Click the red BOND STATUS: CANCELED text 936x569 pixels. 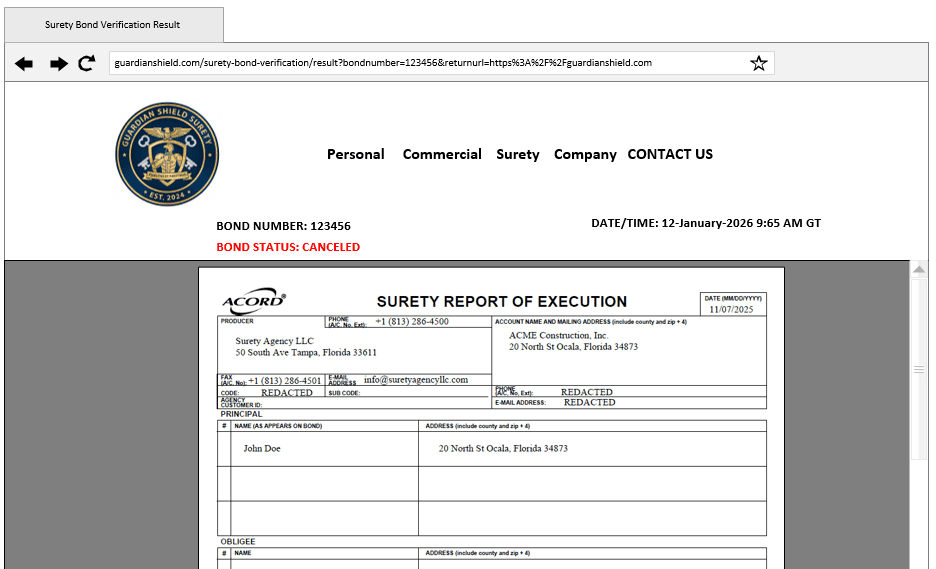click(x=288, y=247)
